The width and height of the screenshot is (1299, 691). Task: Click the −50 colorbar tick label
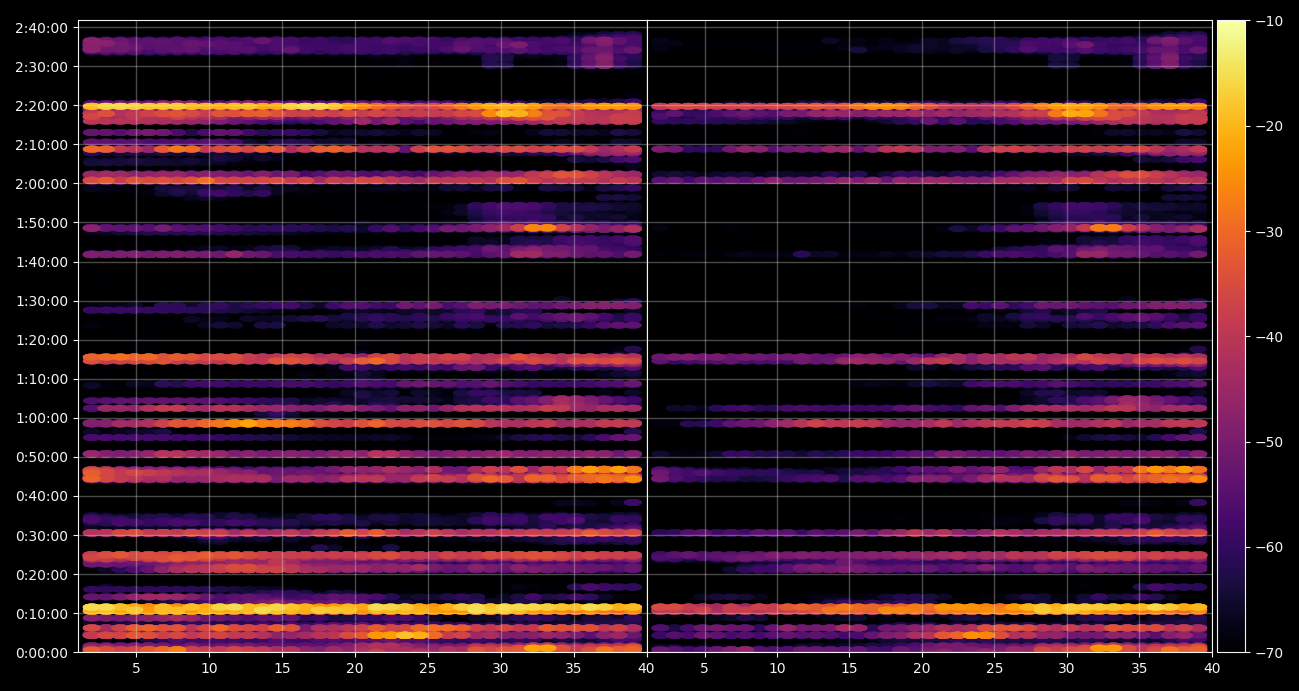(1269, 442)
